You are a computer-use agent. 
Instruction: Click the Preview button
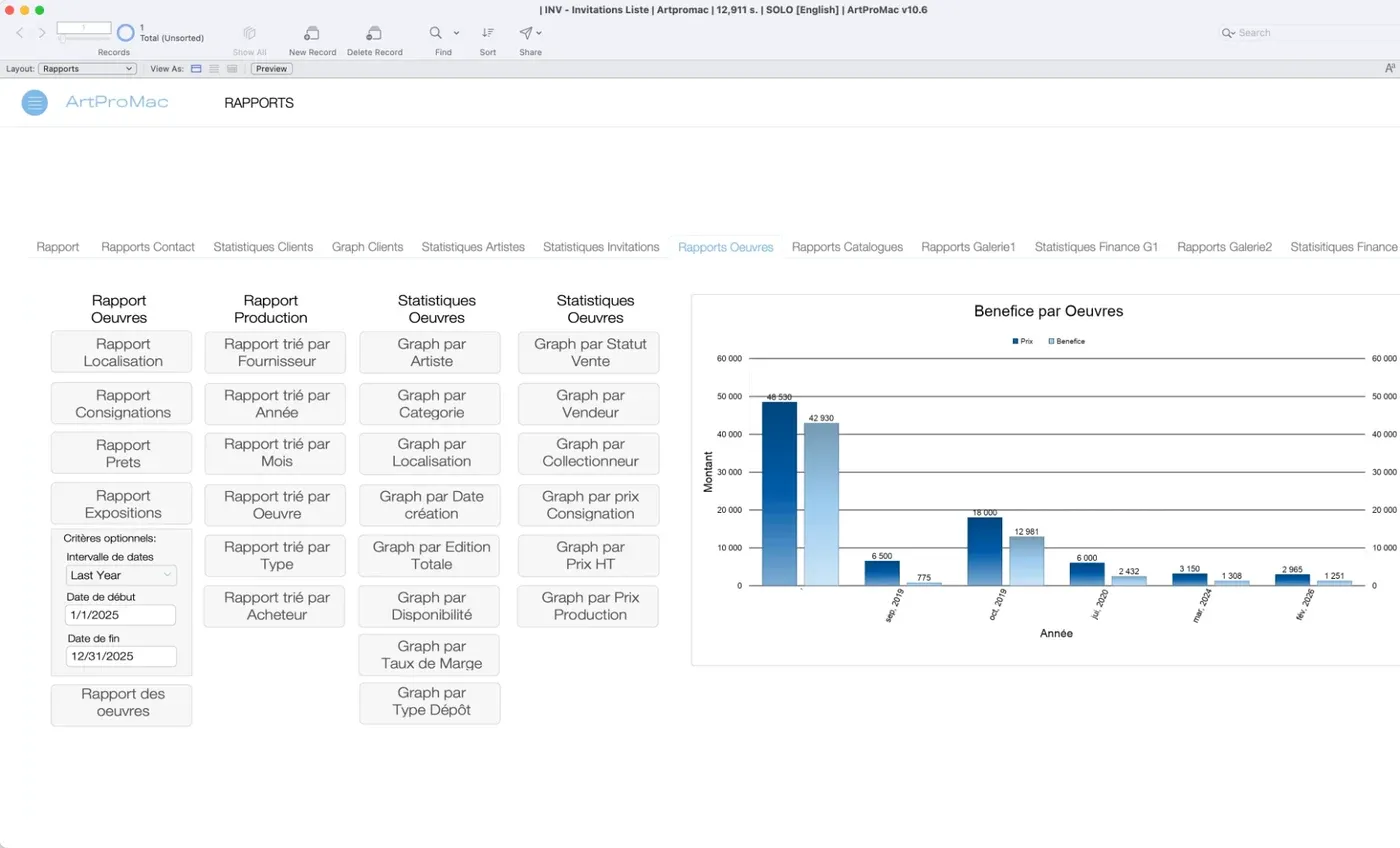pyautogui.click(x=271, y=69)
